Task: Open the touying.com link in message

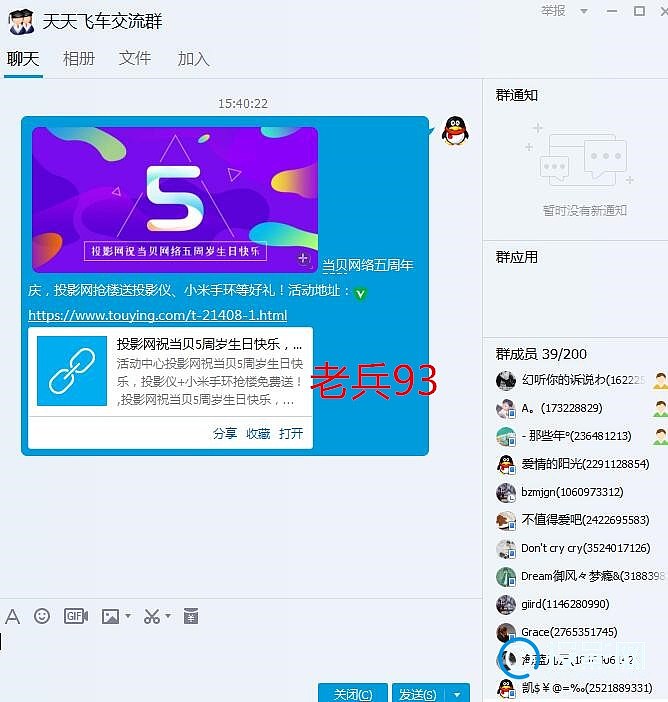Action: (157, 316)
